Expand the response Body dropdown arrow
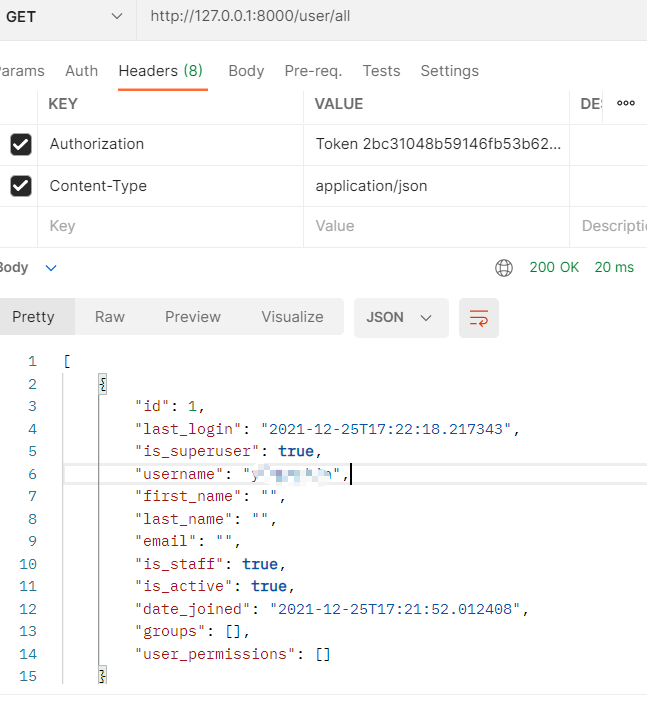Viewport: 647px width, 705px height. 51,268
